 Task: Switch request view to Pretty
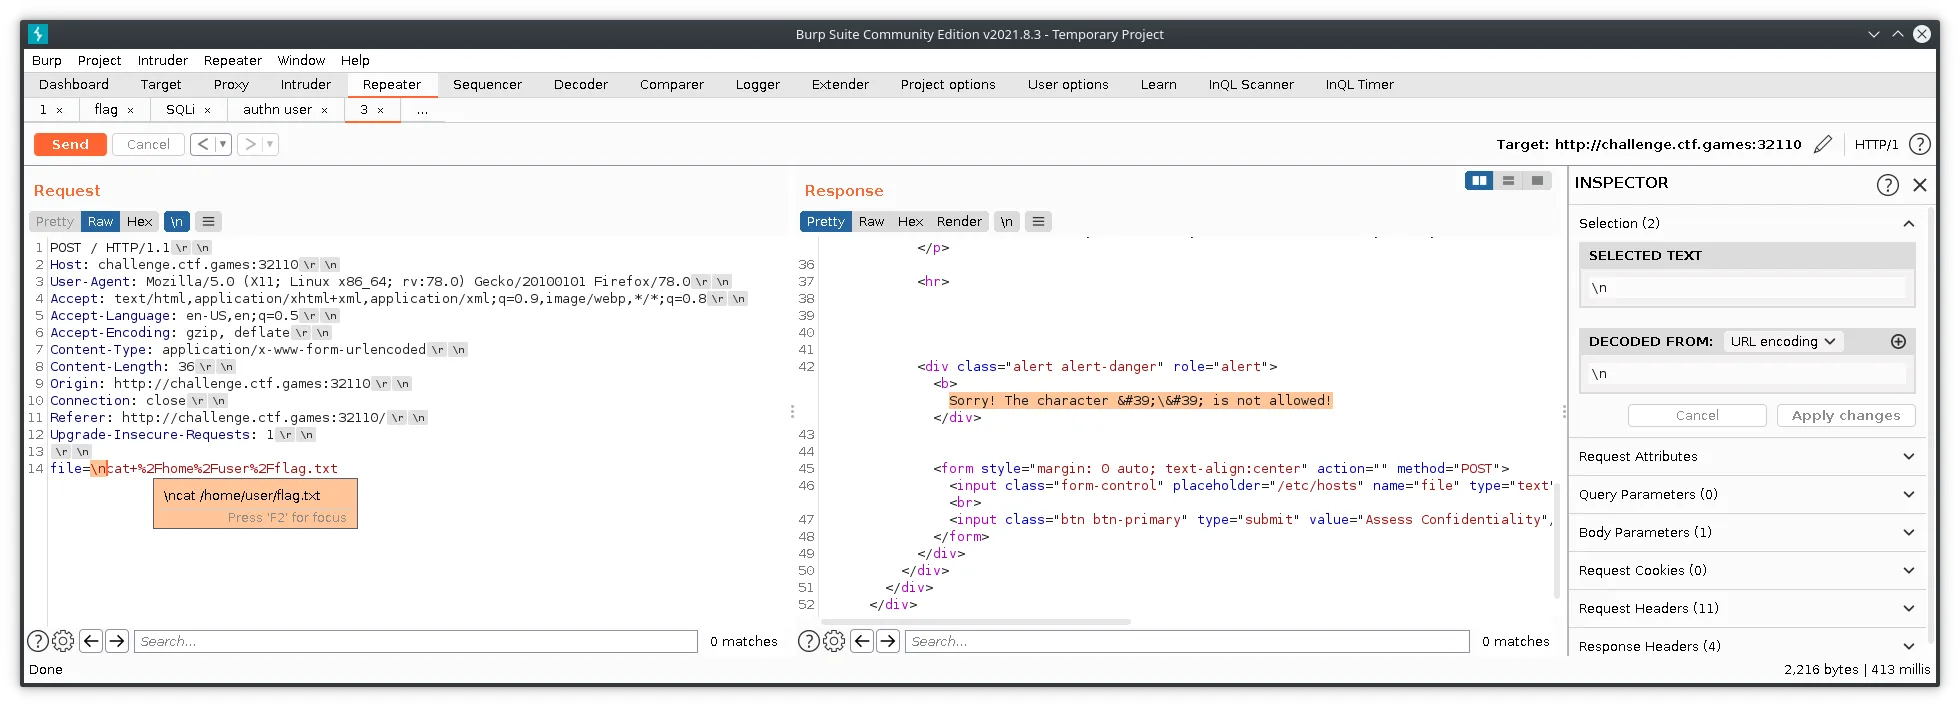point(55,221)
